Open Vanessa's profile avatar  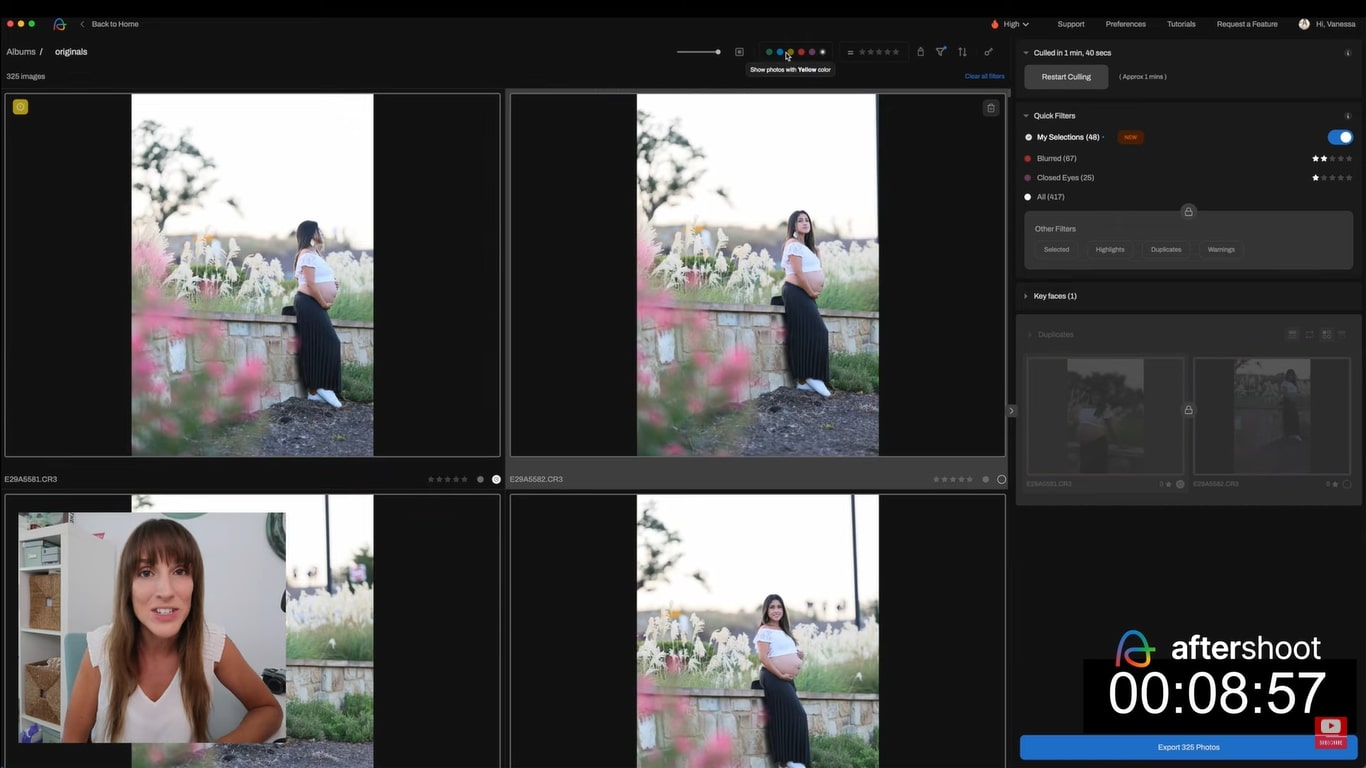(x=1304, y=24)
